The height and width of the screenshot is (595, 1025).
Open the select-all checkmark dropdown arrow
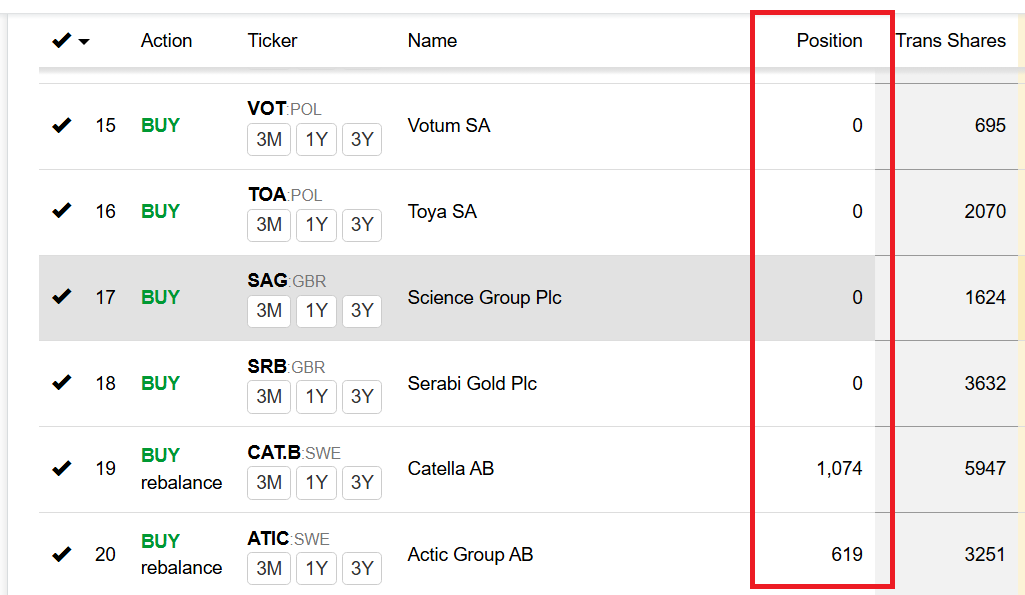[x=84, y=42]
